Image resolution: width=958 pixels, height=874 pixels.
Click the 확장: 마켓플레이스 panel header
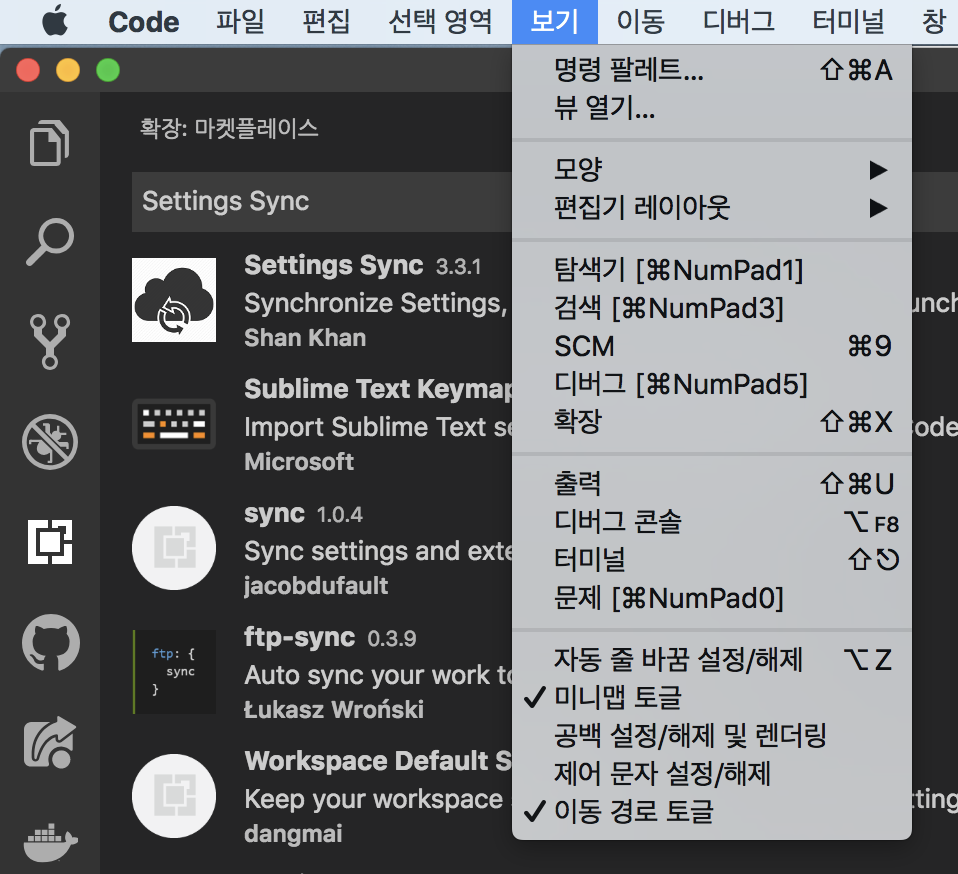click(x=229, y=128)
